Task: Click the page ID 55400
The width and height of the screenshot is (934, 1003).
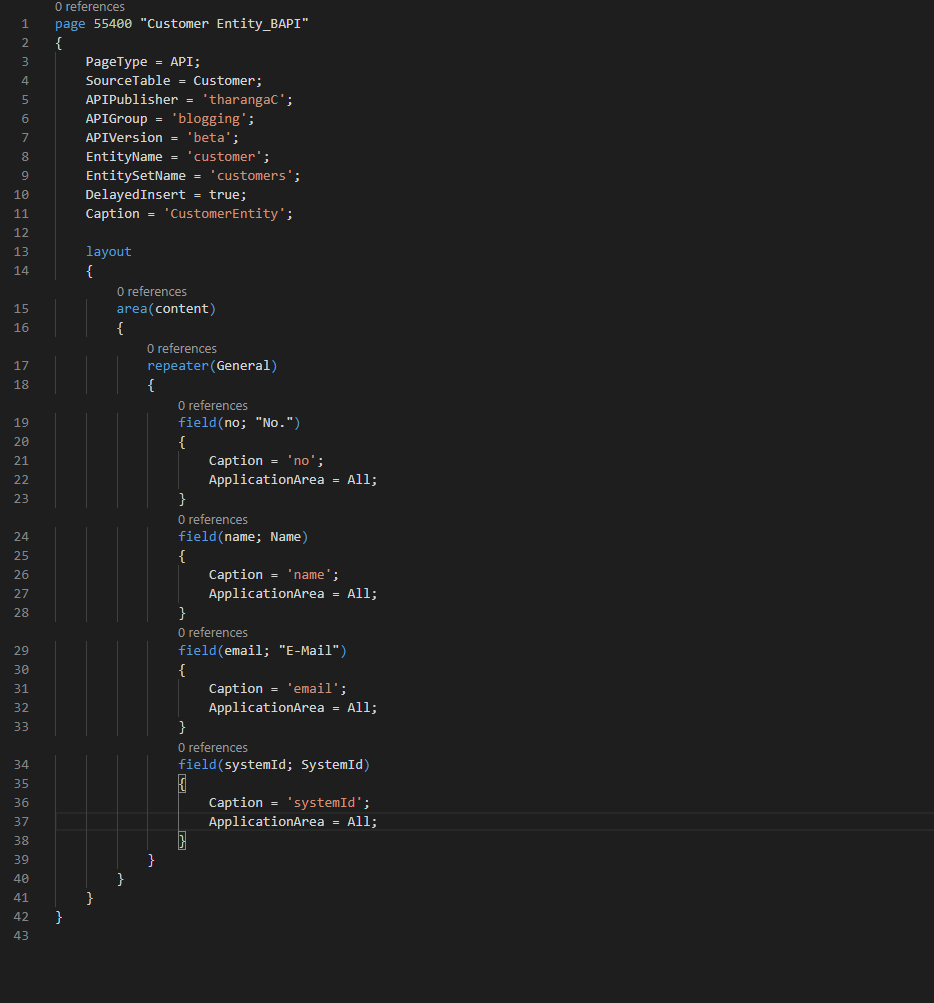Action: click(x=113, y=24)
